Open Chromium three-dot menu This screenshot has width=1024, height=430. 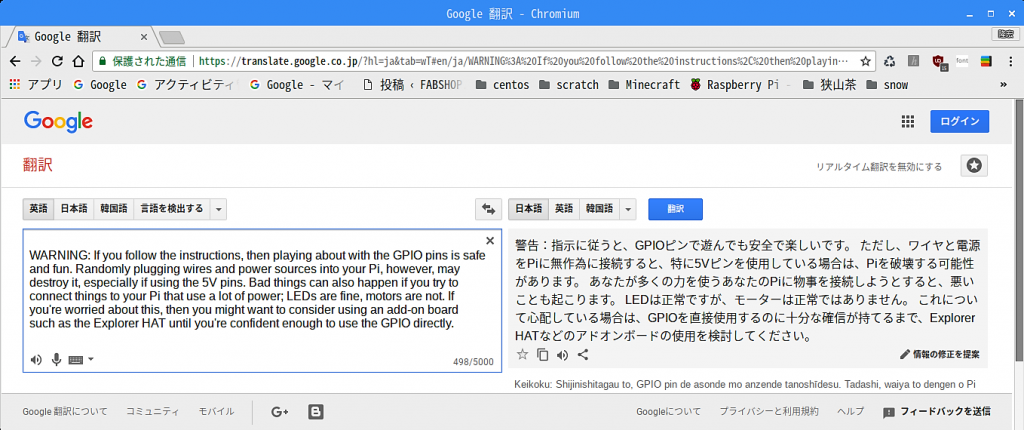coord(1010,61)
